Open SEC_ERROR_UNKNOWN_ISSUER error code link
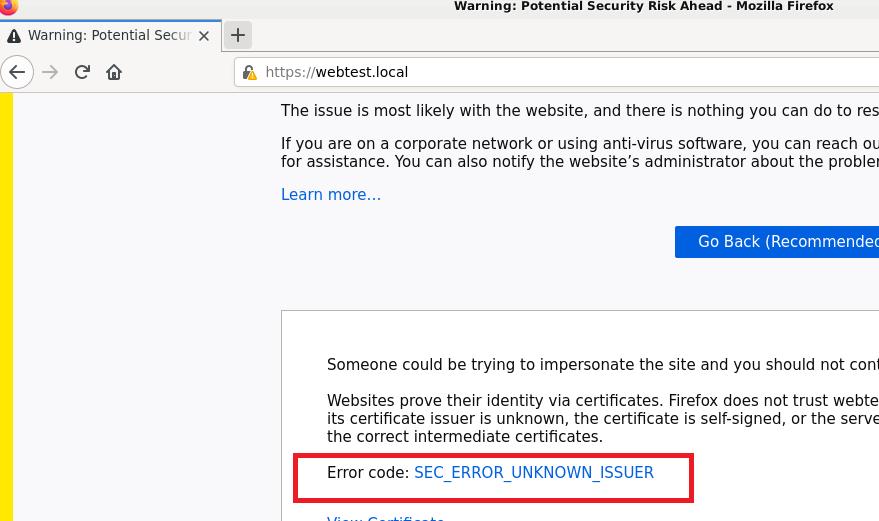This screenshot has width=879, height=521. (534, 473)
